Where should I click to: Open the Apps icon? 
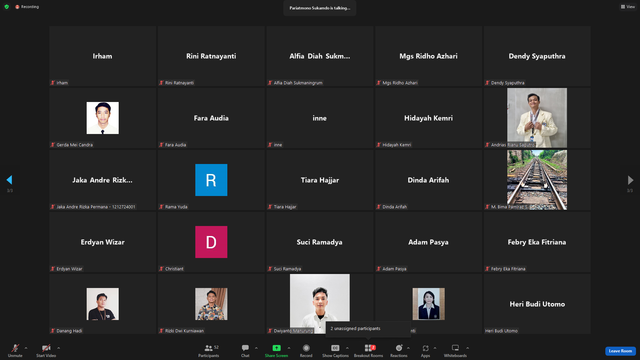(x=425, y=348)
